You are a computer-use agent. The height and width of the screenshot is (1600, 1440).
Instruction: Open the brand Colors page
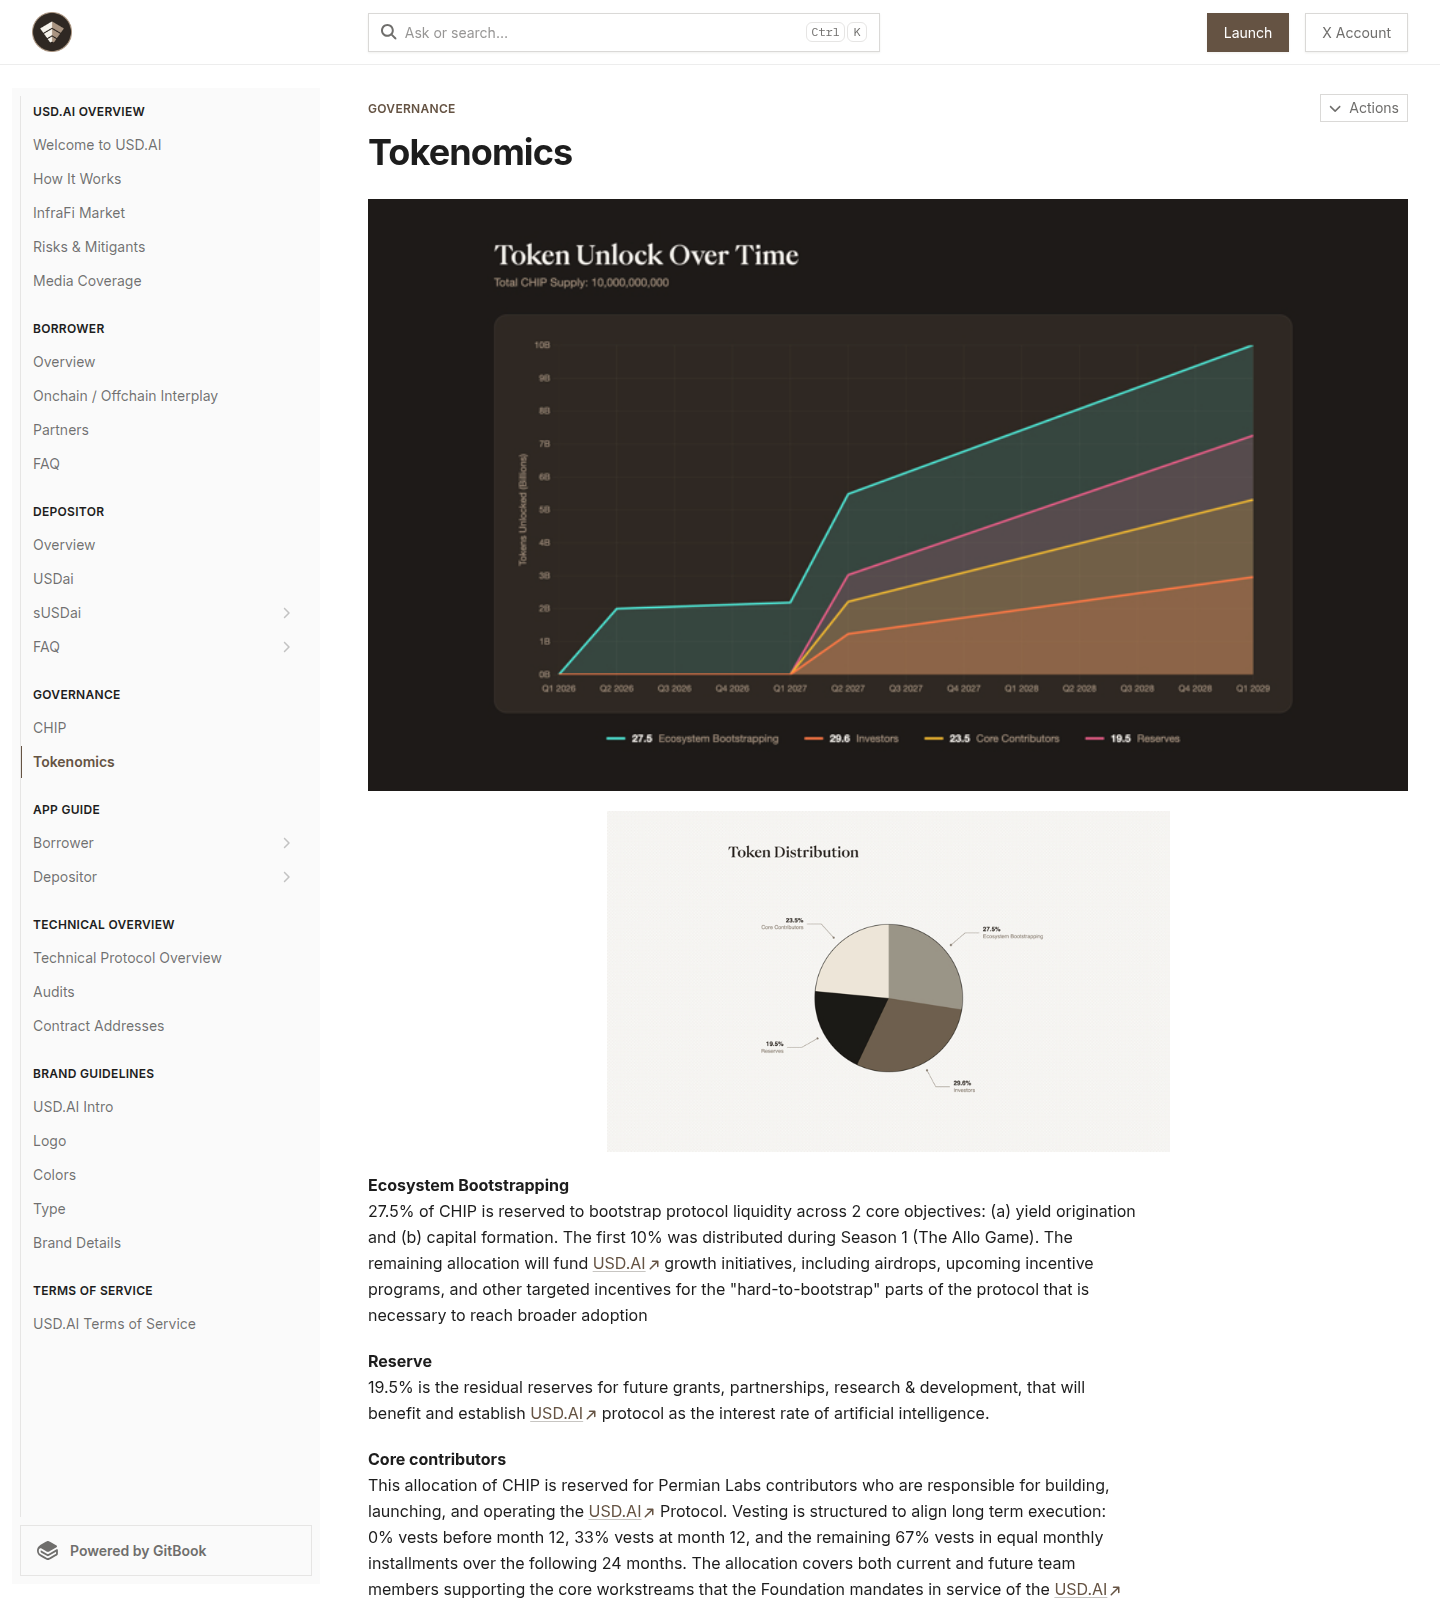[x=55, y=1175]
